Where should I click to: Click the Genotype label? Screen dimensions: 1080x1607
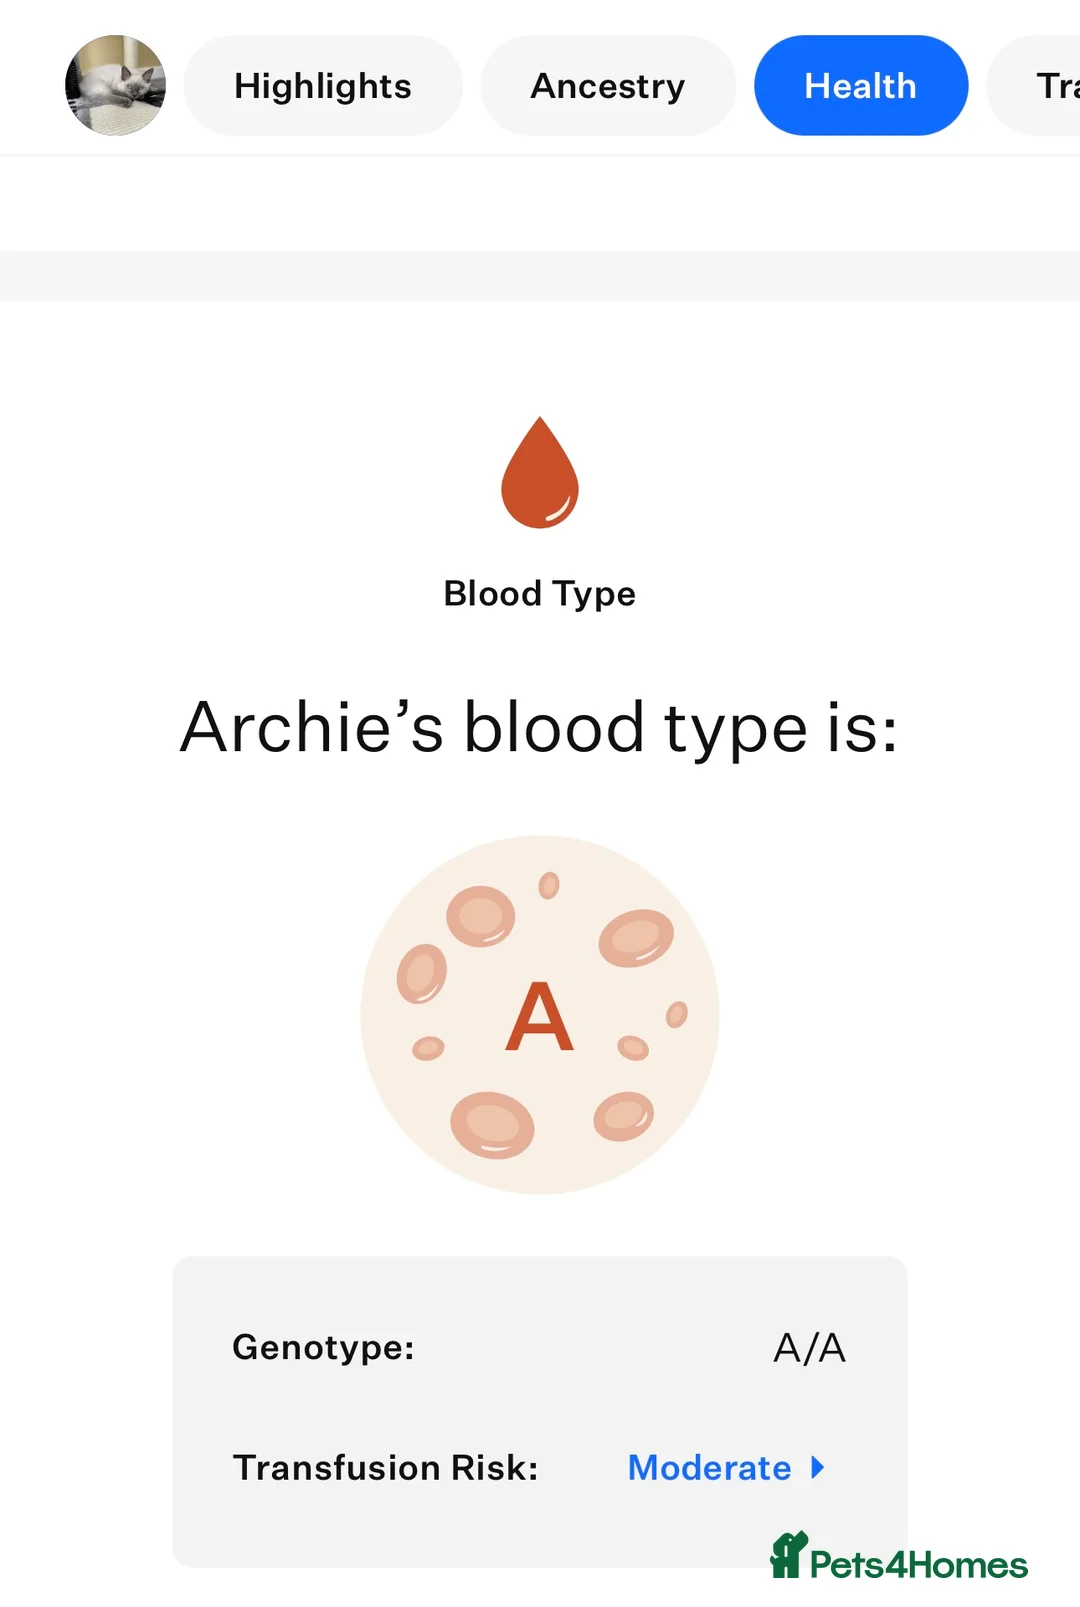323,1347
